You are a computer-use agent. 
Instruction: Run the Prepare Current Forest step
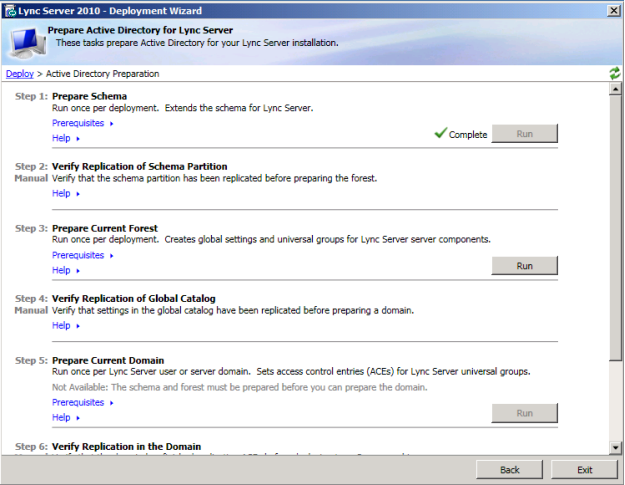pos(524,266)
